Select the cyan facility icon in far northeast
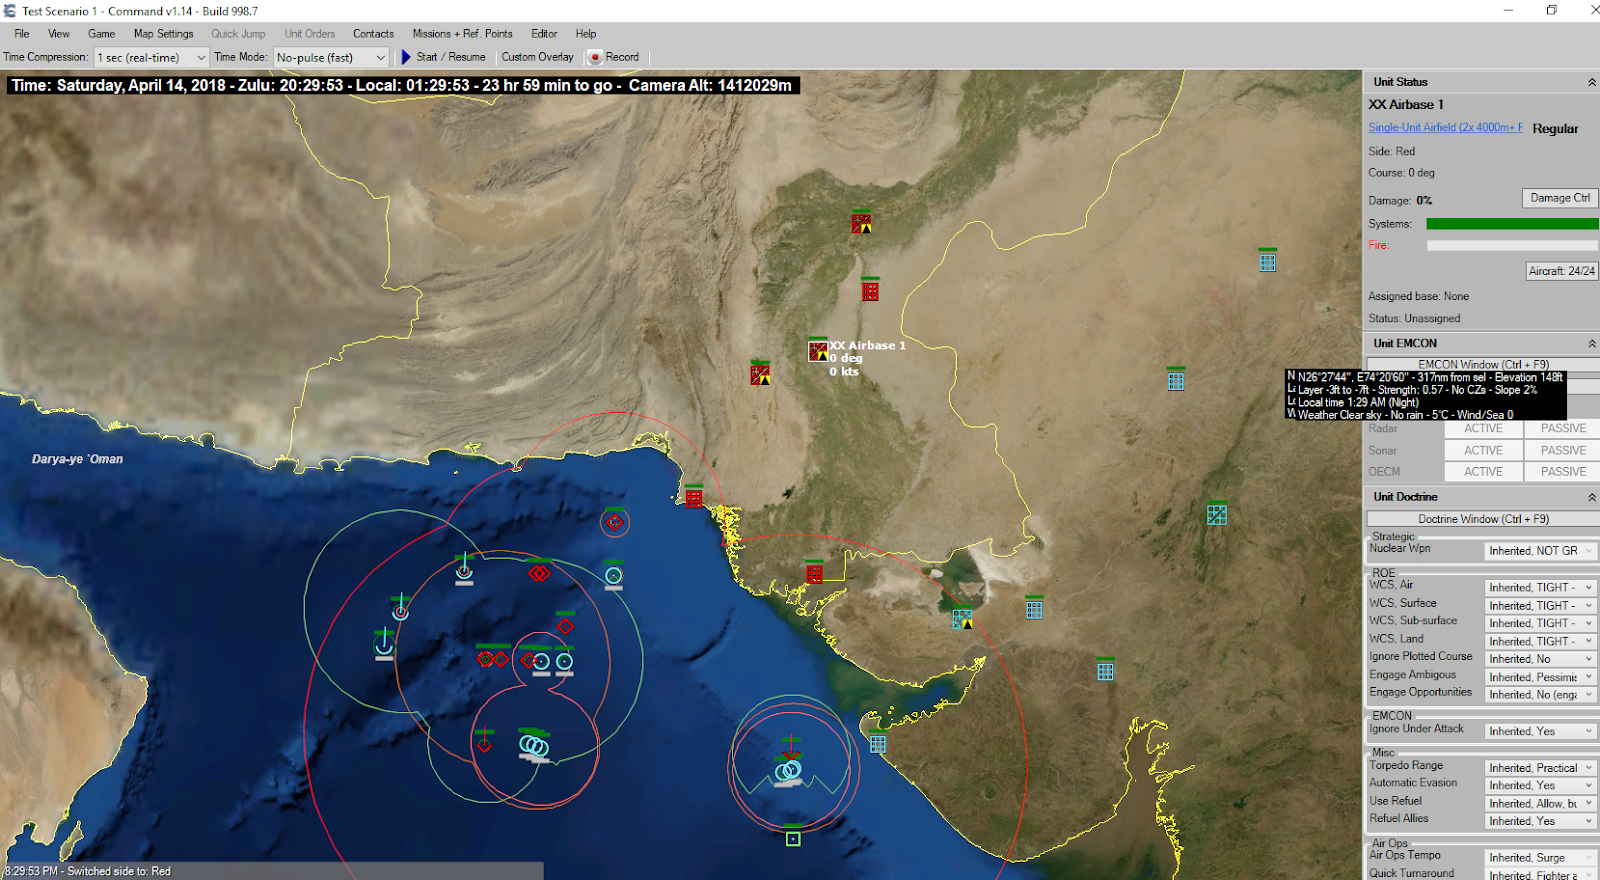 pyautogui.click(x=1267, y=262)
